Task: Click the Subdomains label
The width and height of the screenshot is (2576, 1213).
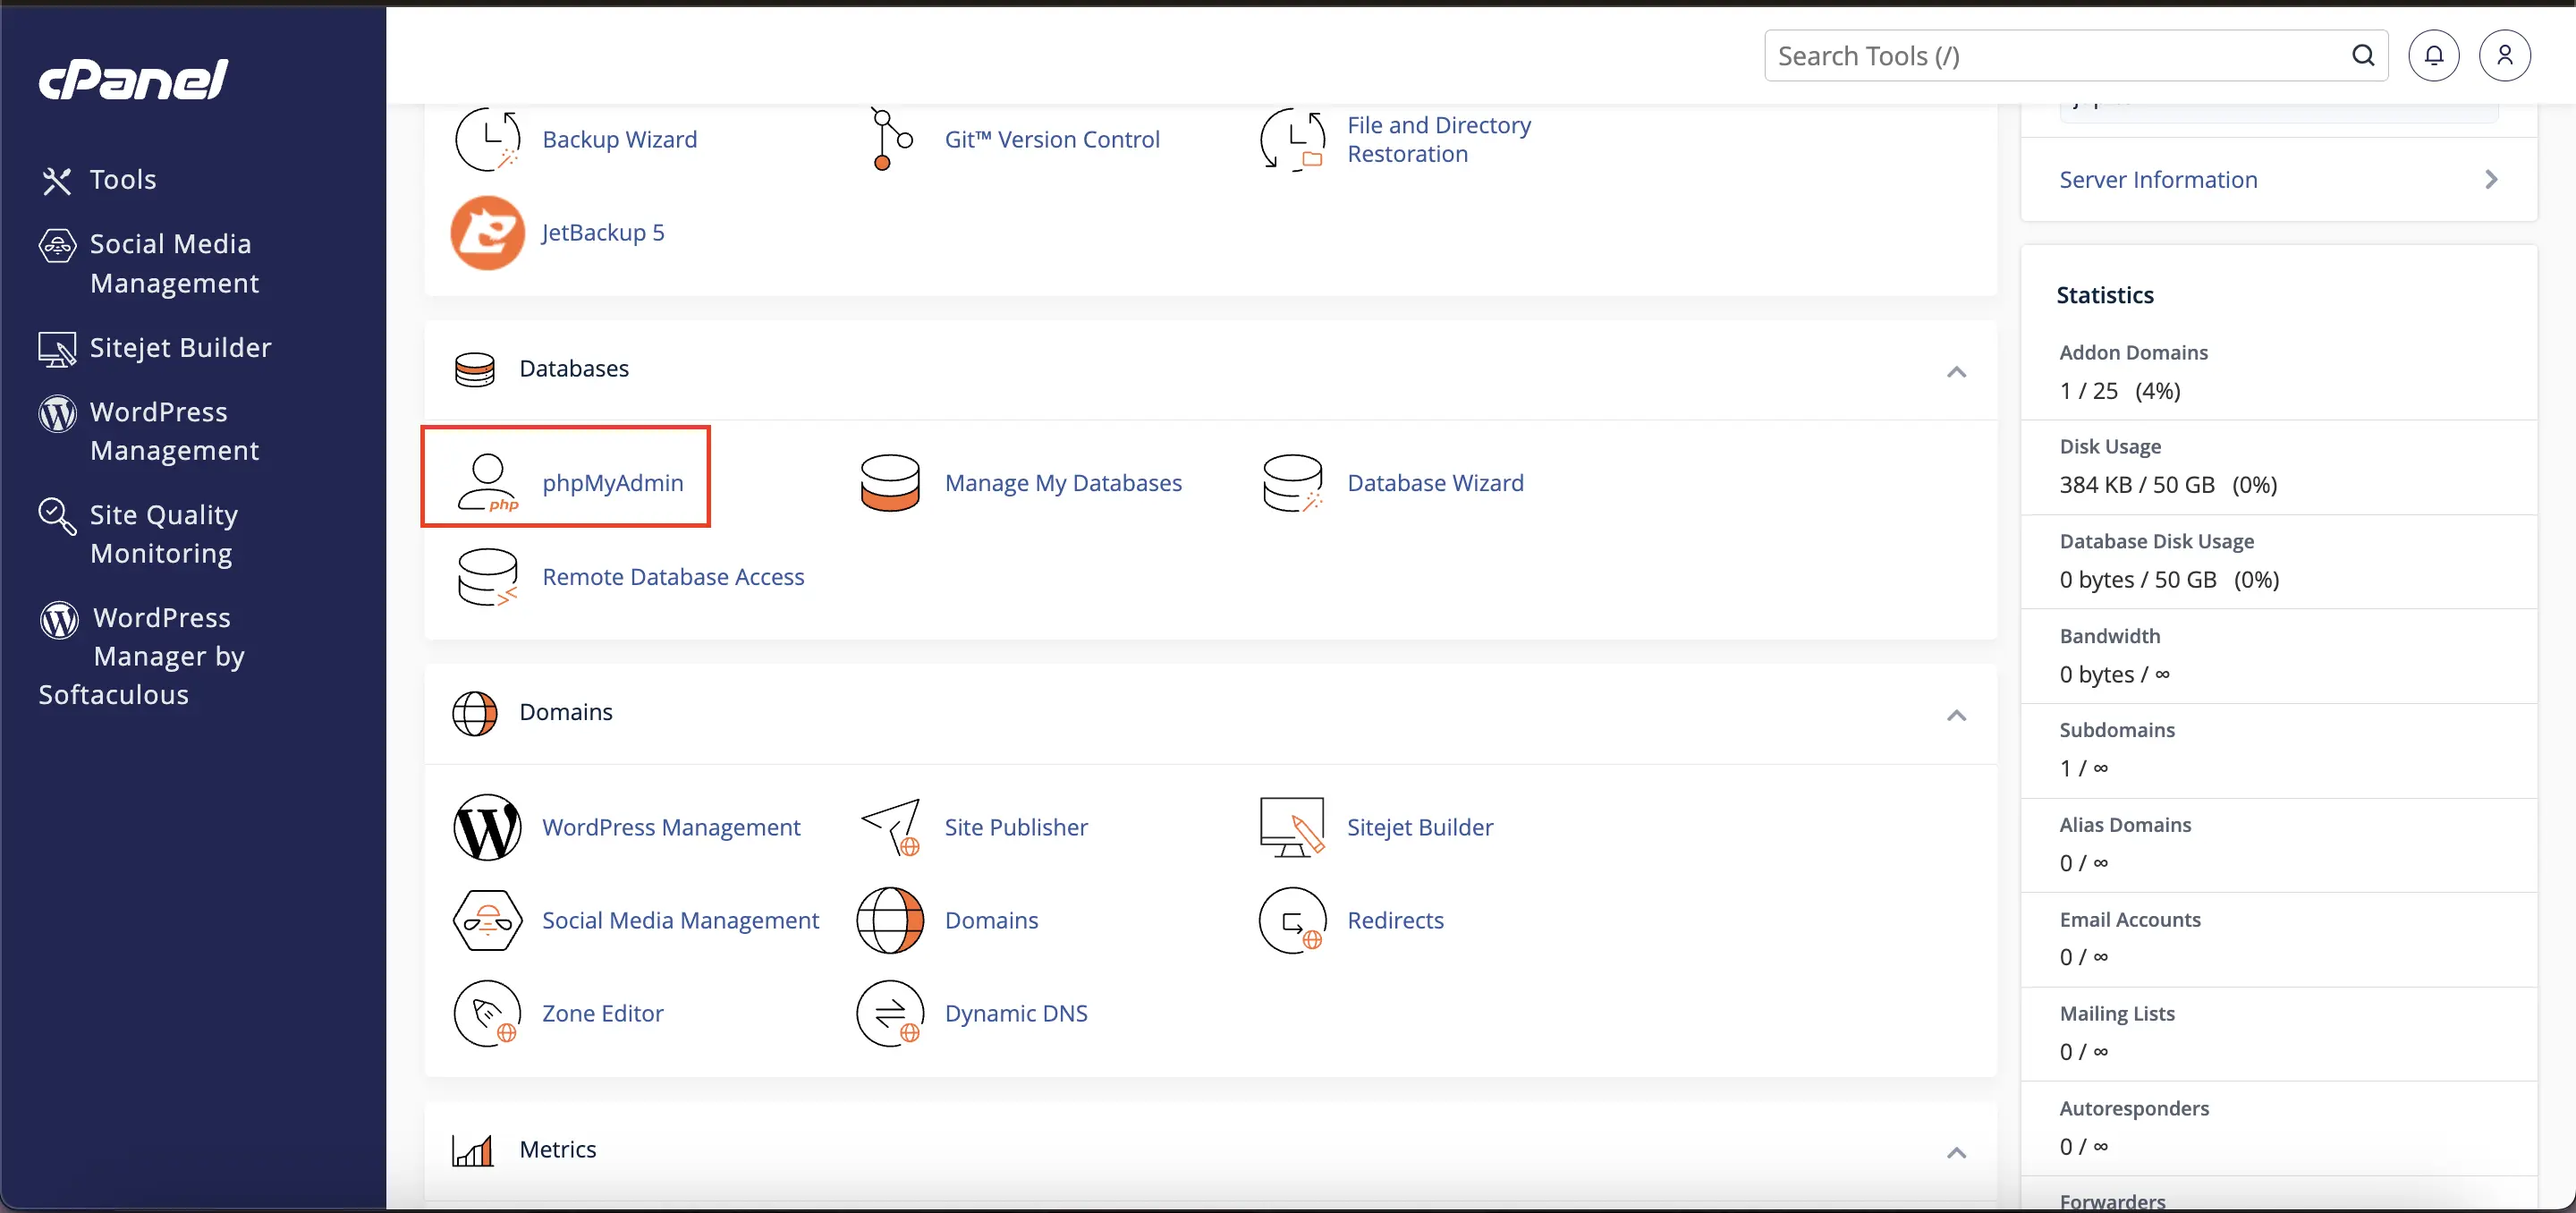Action: [2117, 730]
